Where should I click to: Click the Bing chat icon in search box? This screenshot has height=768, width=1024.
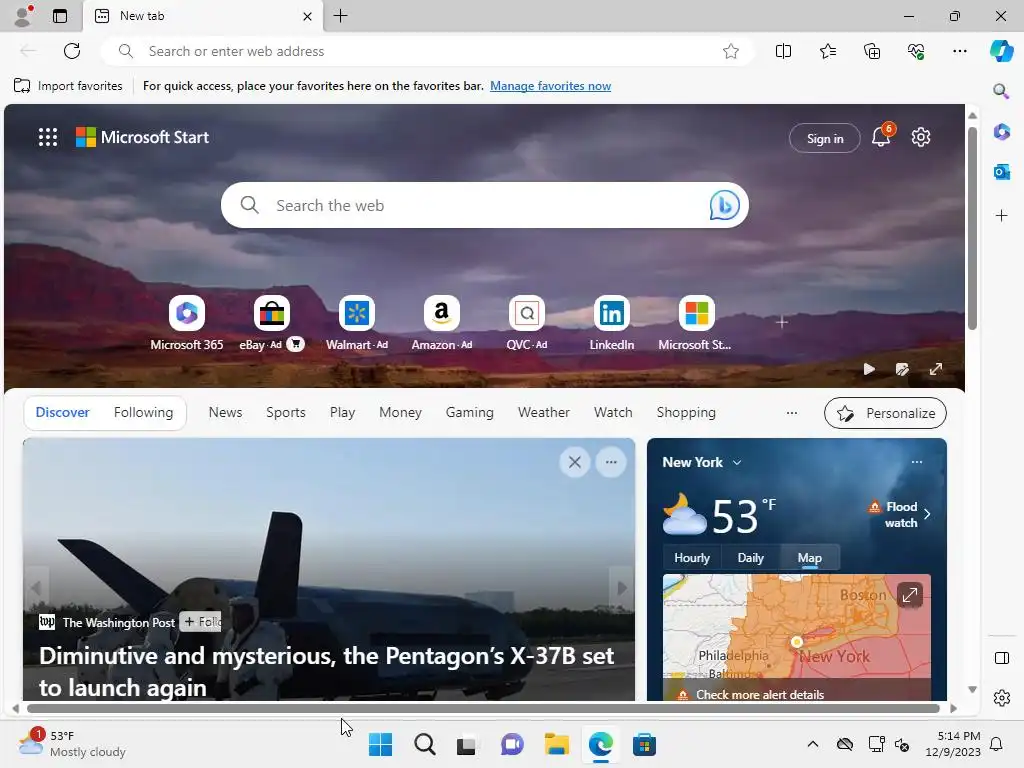pyautogui.click(x=724, y=205)
